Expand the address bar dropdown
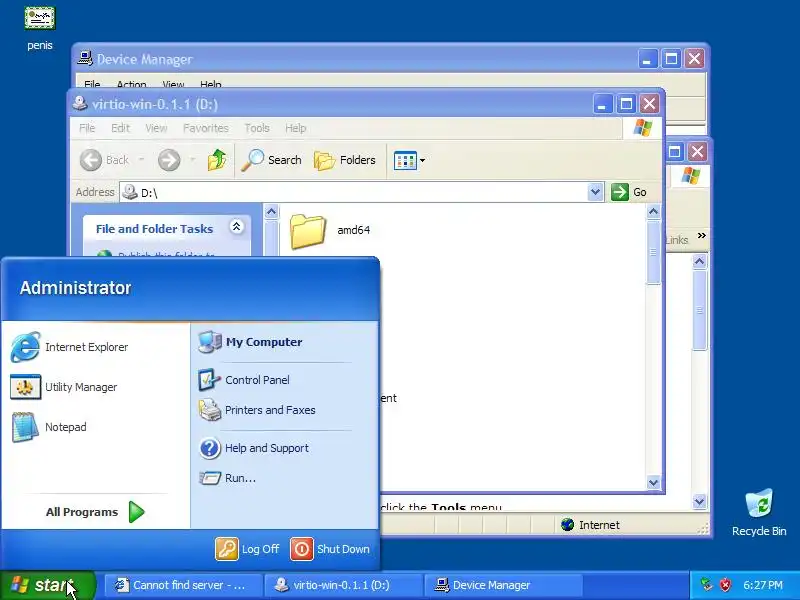 595,192
